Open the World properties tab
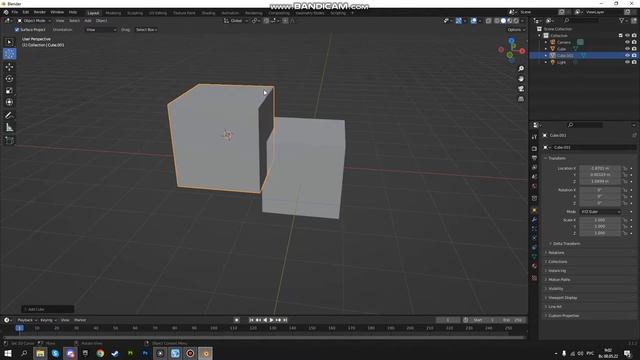Image resolution: width=640 pixels, height=360 pixels. (534, 186)
